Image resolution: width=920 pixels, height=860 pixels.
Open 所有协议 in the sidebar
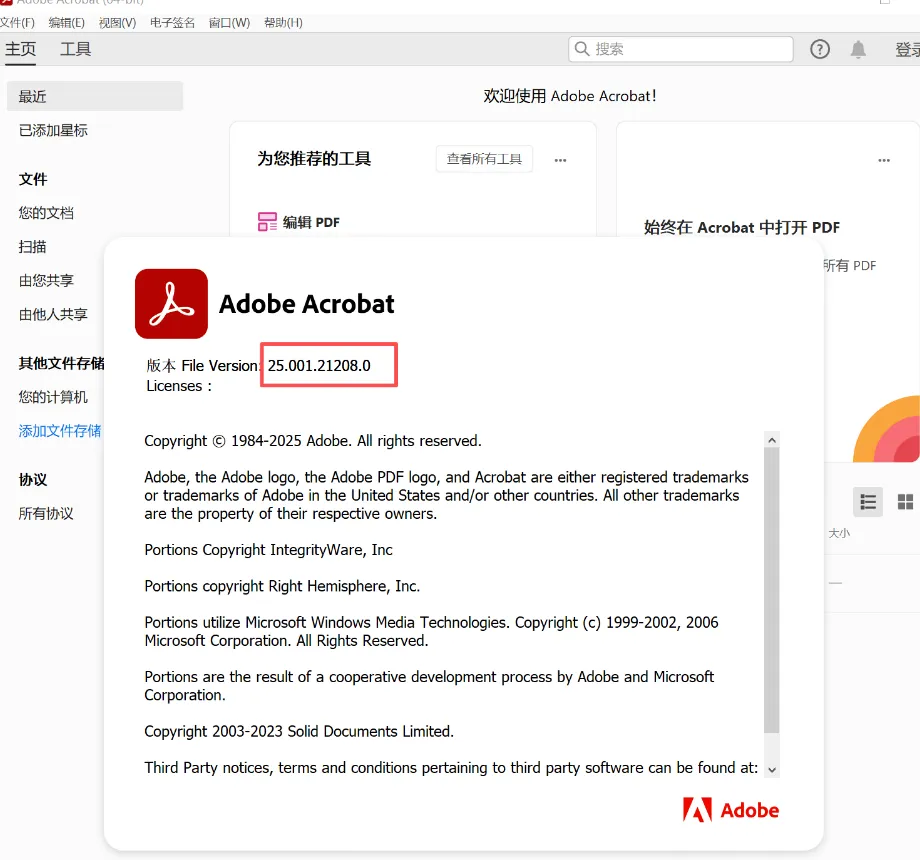46,514
